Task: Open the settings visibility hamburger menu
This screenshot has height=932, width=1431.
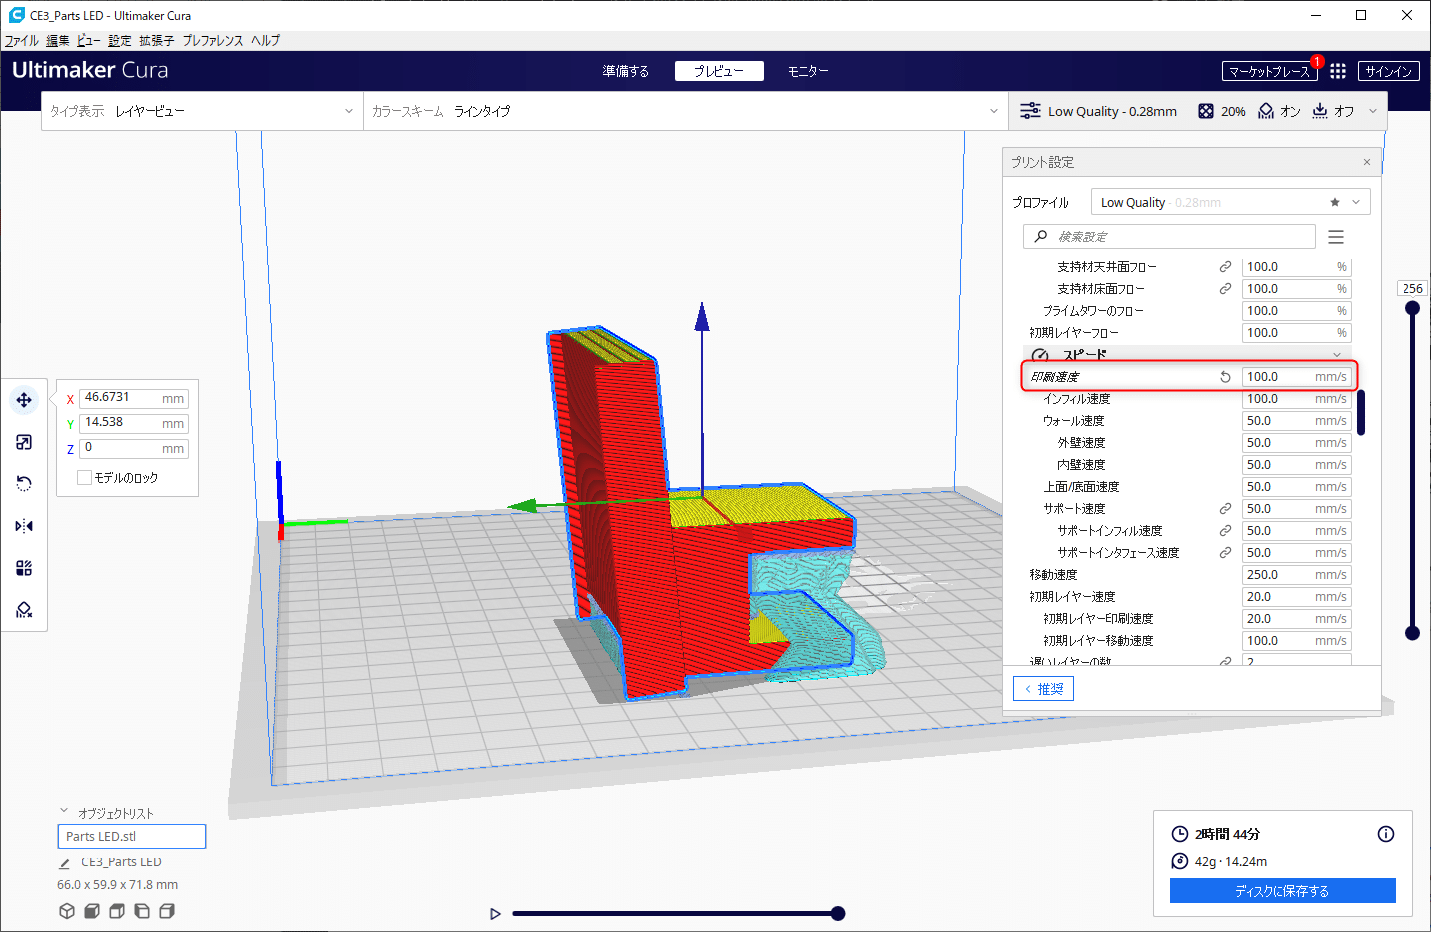Action: click(x=1336, y=237)
